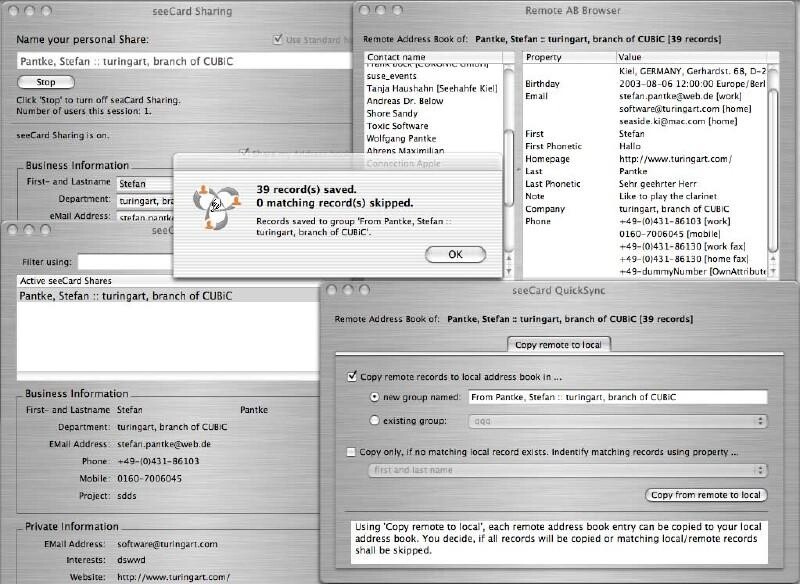This screenshot has height=584, width=800.
Task: Select contact Toxic Software
Action: [x=397, y=126]
